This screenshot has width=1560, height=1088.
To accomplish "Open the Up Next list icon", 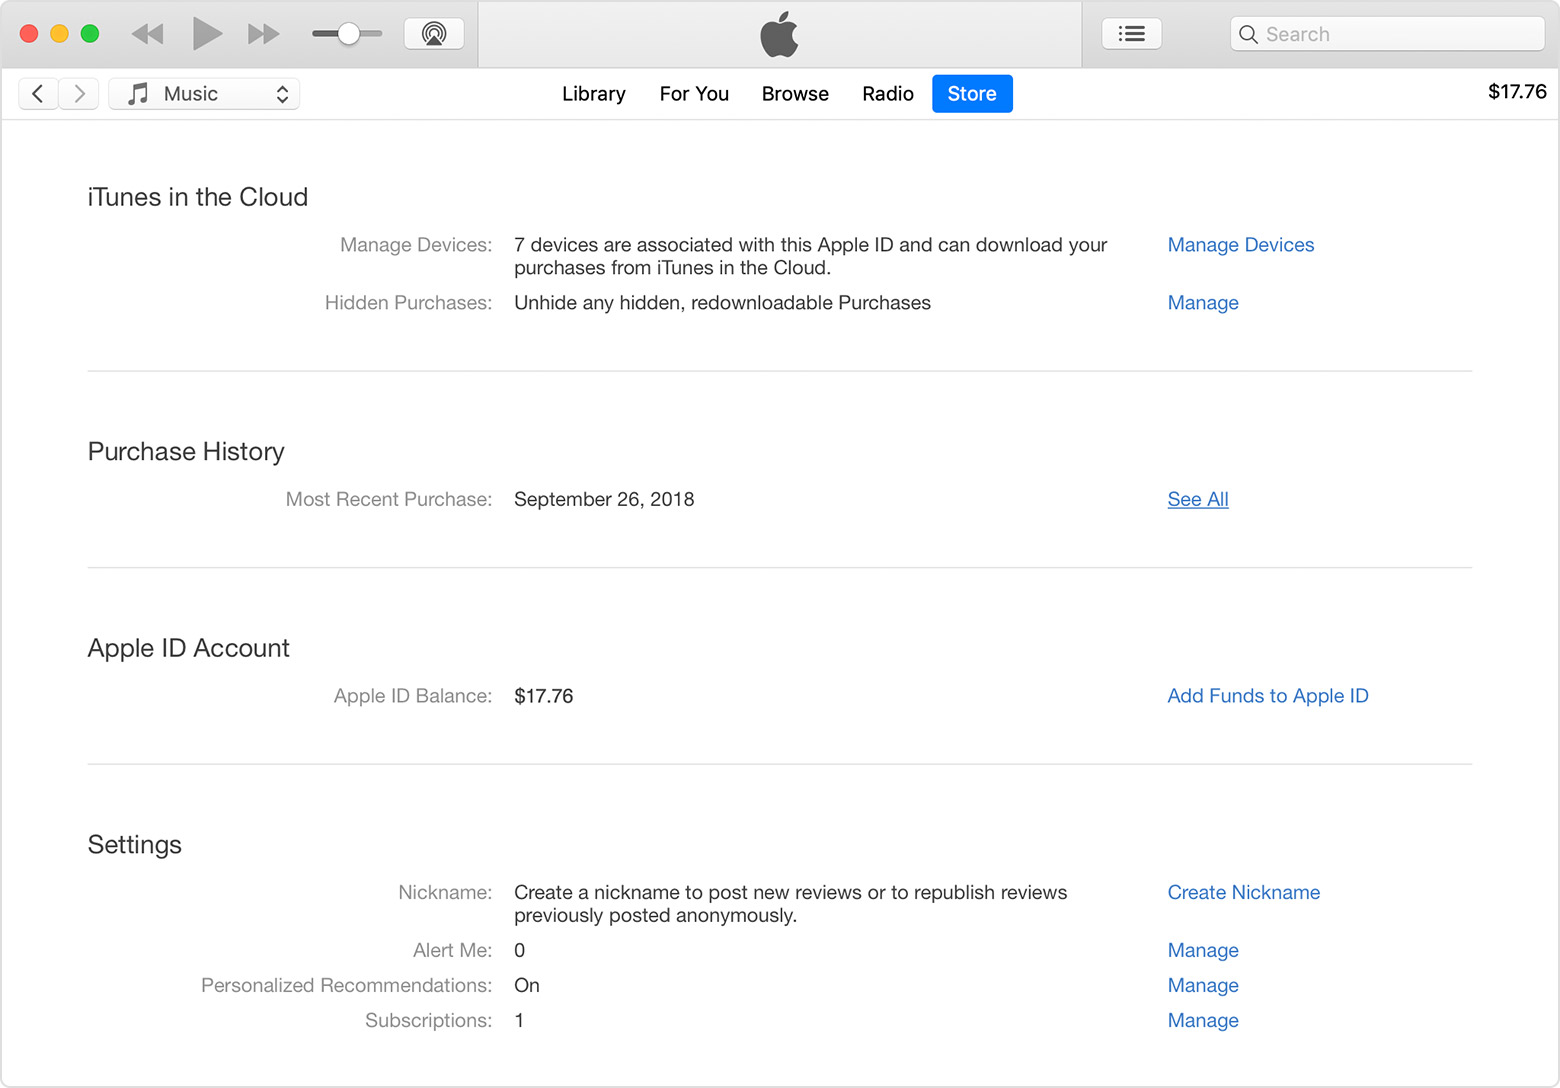I will click(x=1131, y=34).
